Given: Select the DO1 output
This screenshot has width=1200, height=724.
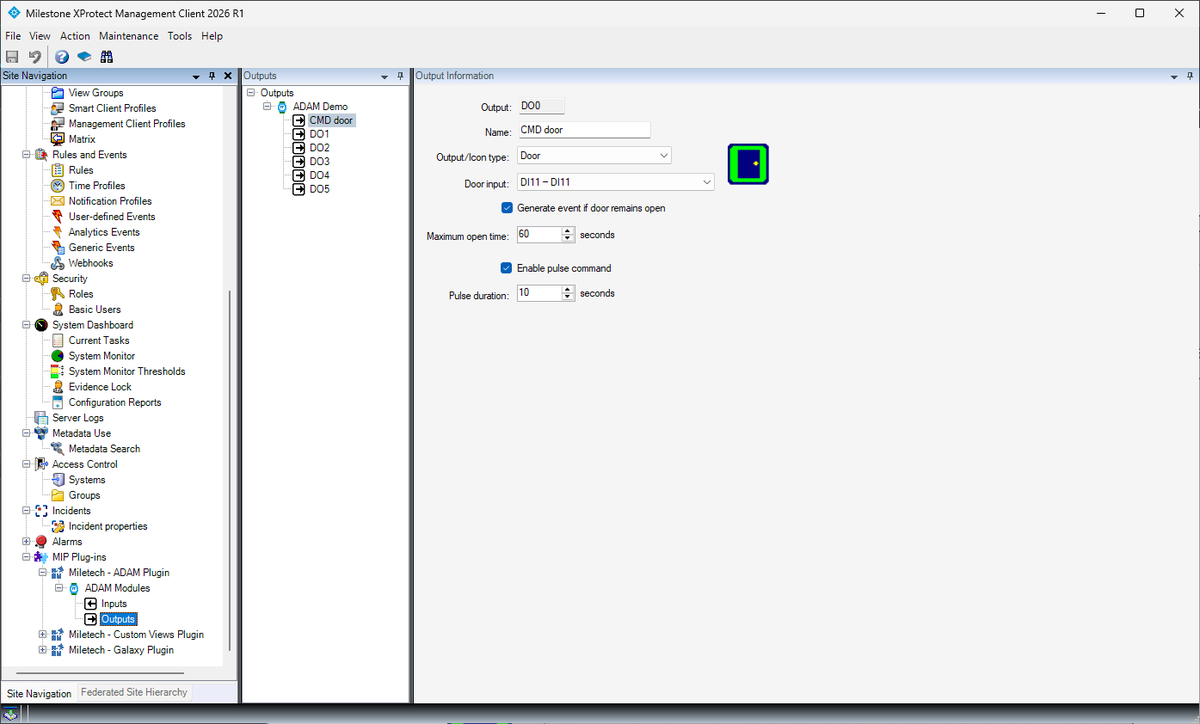Looking at the screenshot, I should point(319,134).
